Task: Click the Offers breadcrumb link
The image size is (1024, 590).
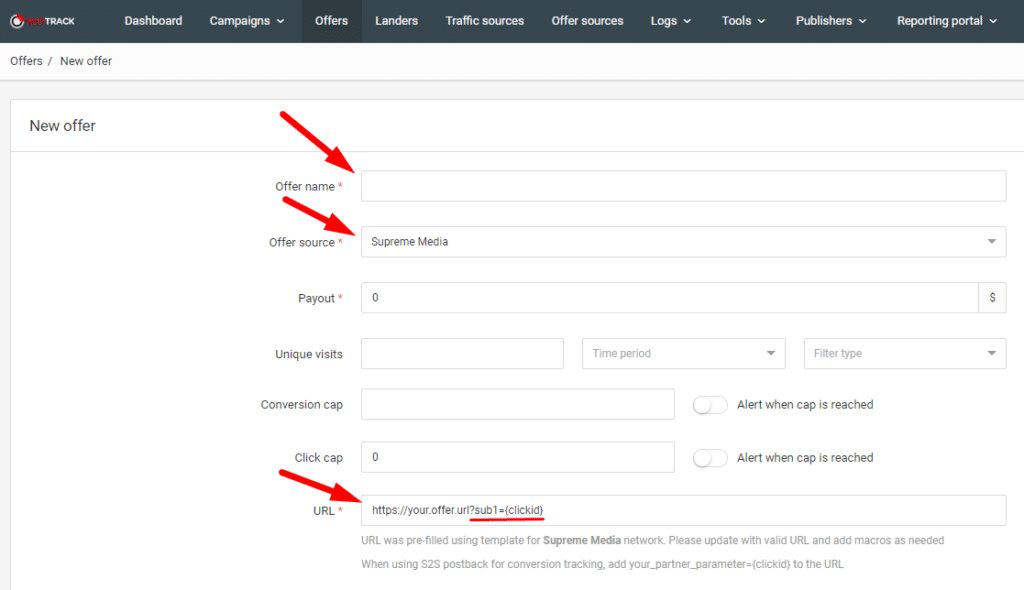Action: click(26, 61)
